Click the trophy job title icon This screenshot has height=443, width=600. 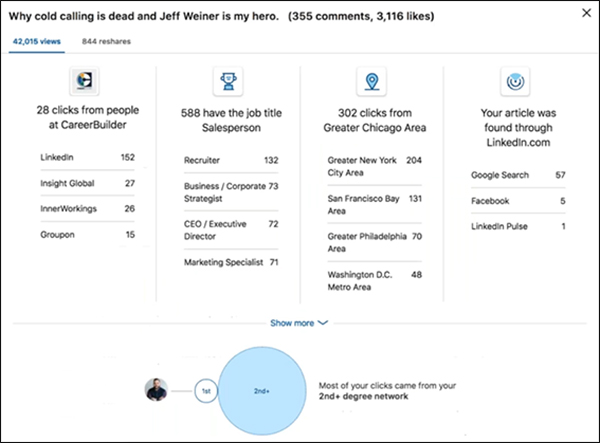tap(228, 81)
